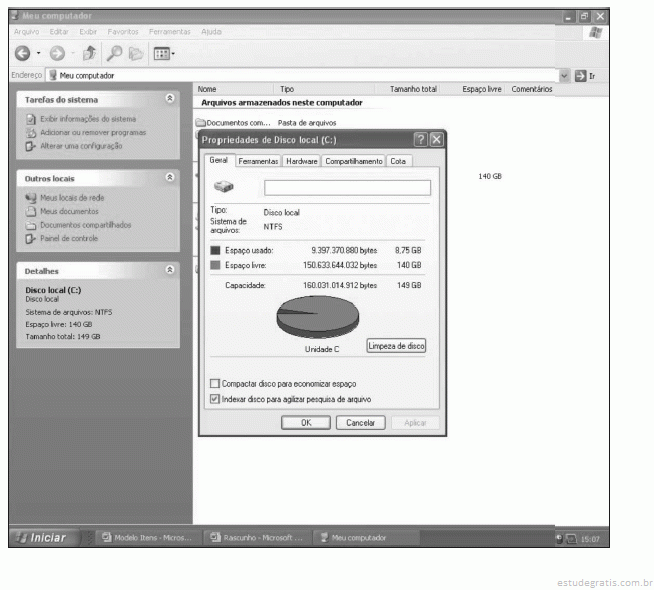This screenshot has width=654, height=590.
Task: Click the Exibir informações do sistema icon
Action: pos(31,119)
